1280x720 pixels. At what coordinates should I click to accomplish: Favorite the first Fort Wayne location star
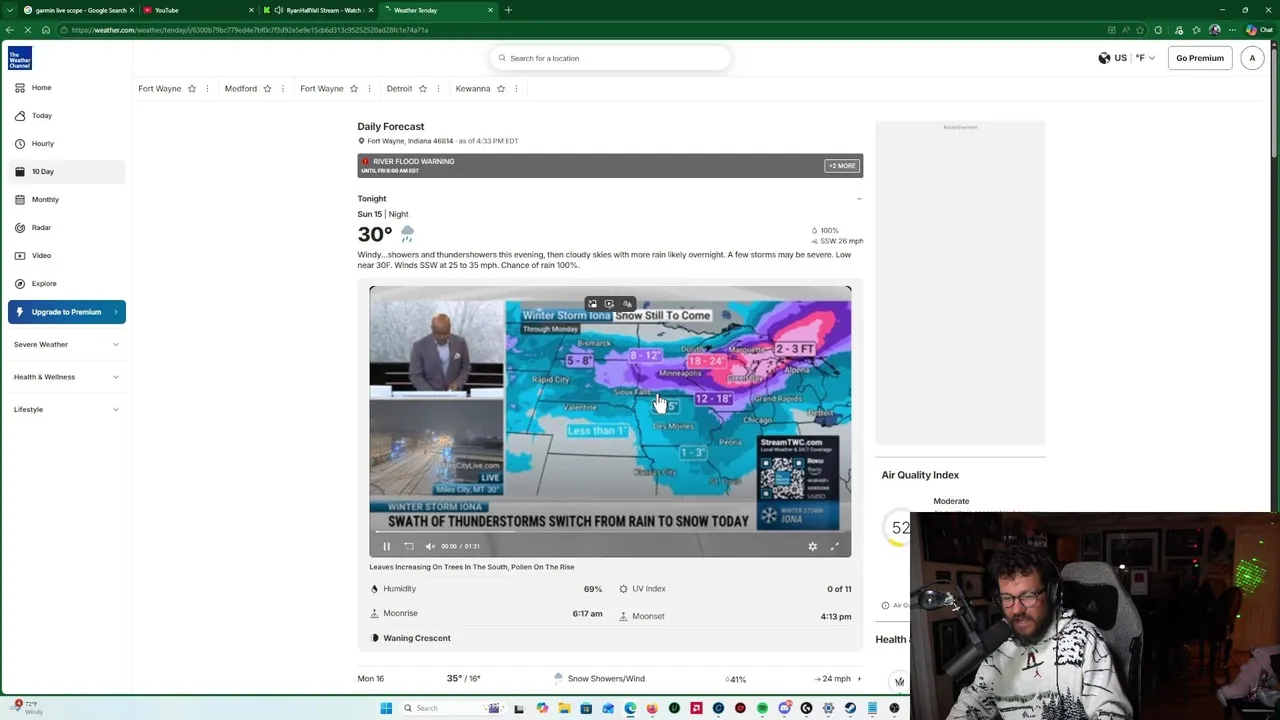(x=192, y=88)
